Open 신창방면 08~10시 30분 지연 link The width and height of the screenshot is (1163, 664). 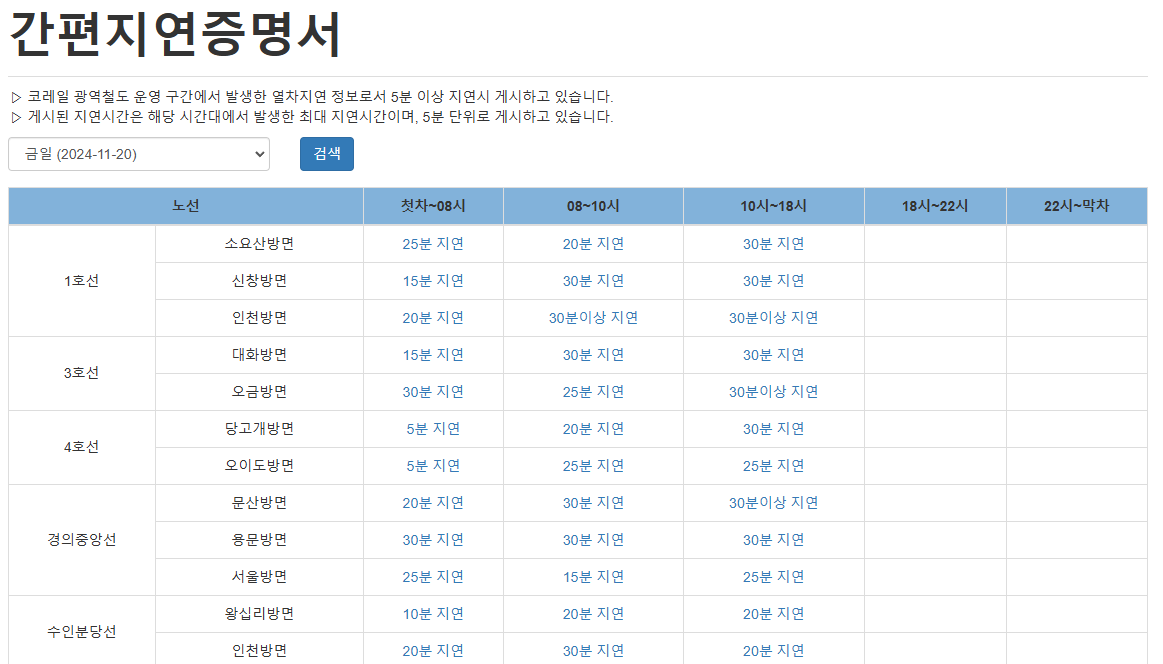[x=593, y=281]
